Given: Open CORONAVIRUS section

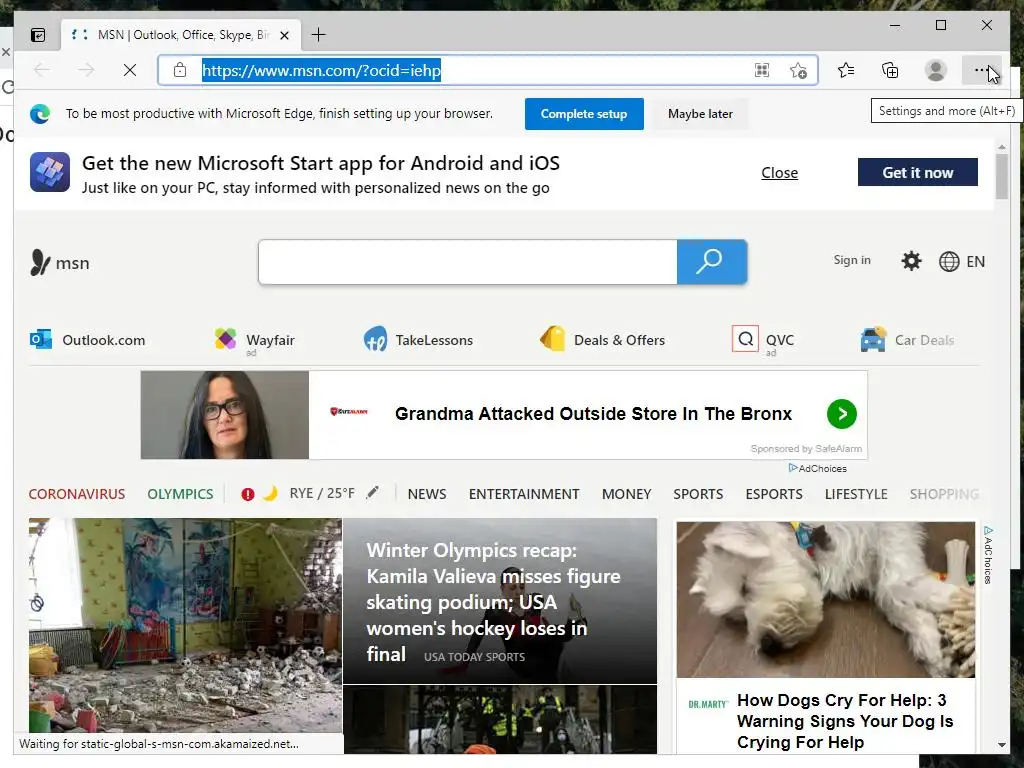Looking at the screenshot, I should coord(77,494).
